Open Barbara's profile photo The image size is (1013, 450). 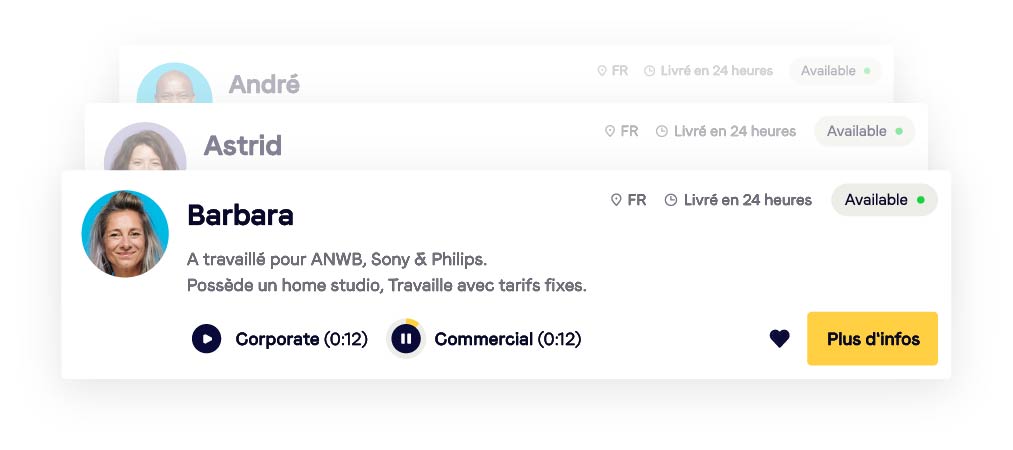(x=125, y=234)
